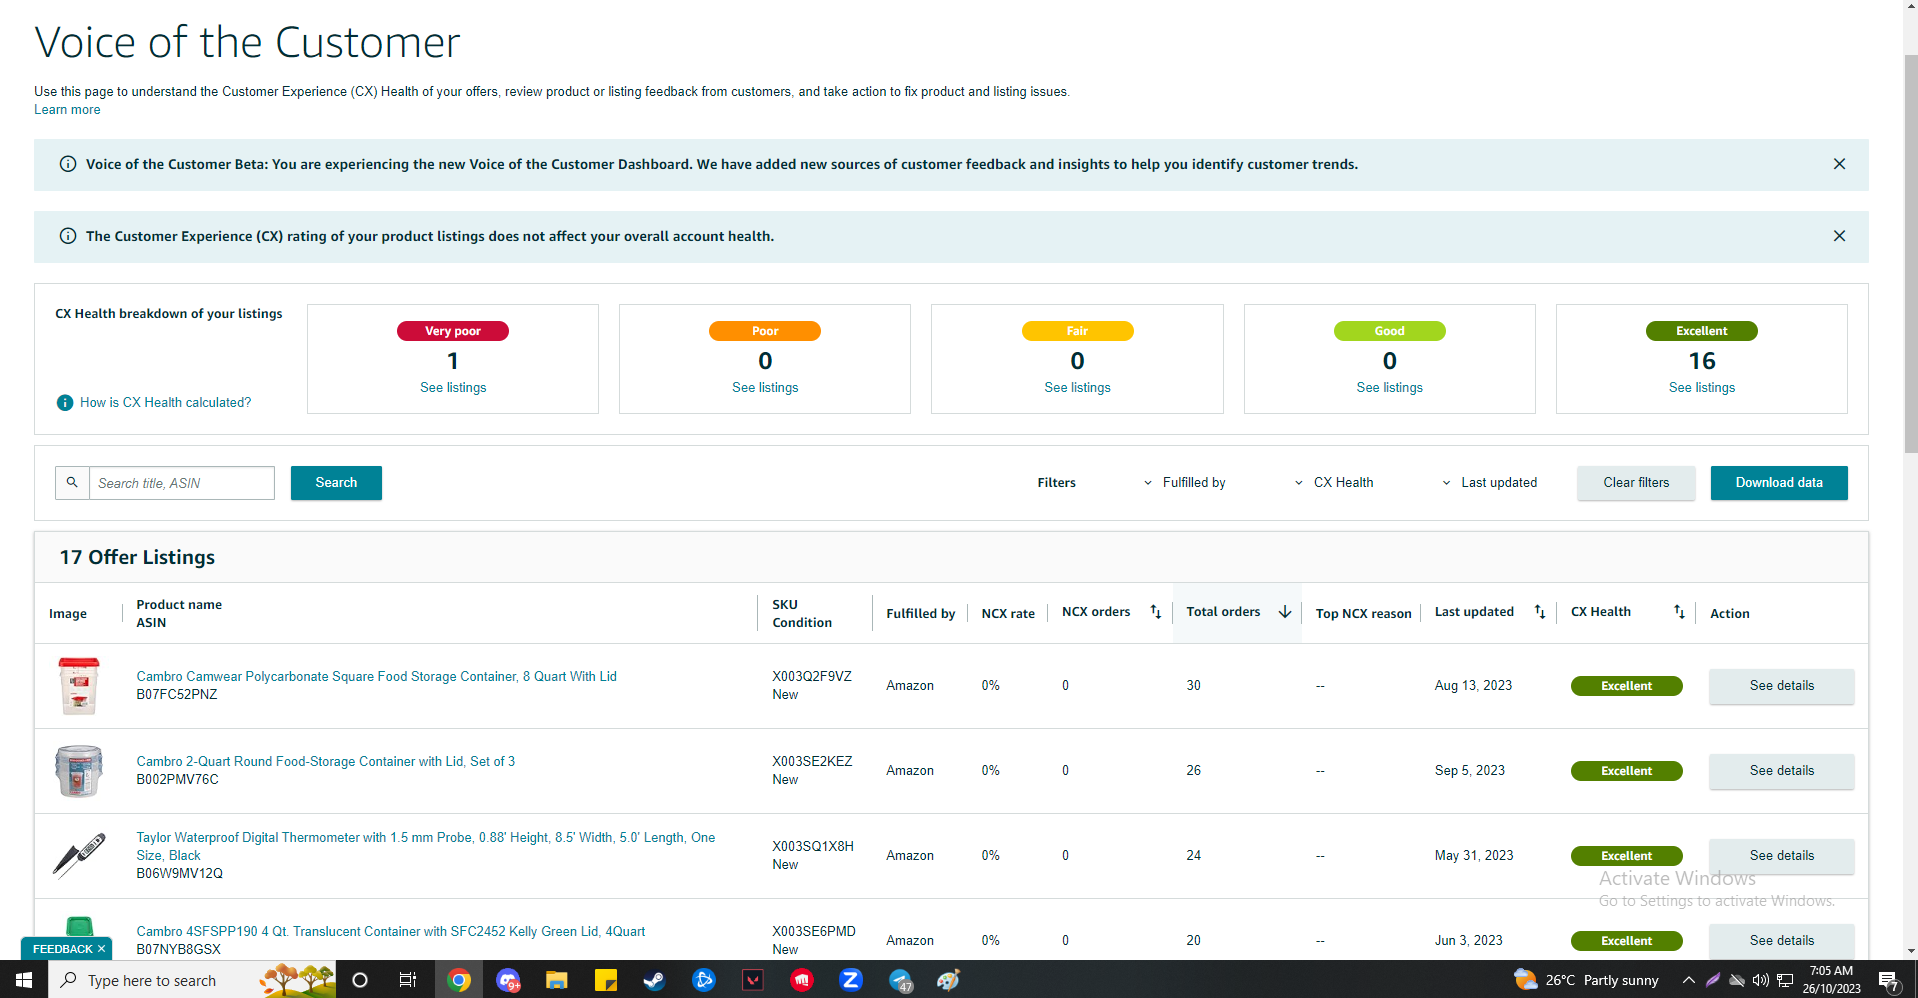This screenshot has width=1918, height=998.
Task: Open the Fulfilled by filter dropdown
Action: point(1185,482)
